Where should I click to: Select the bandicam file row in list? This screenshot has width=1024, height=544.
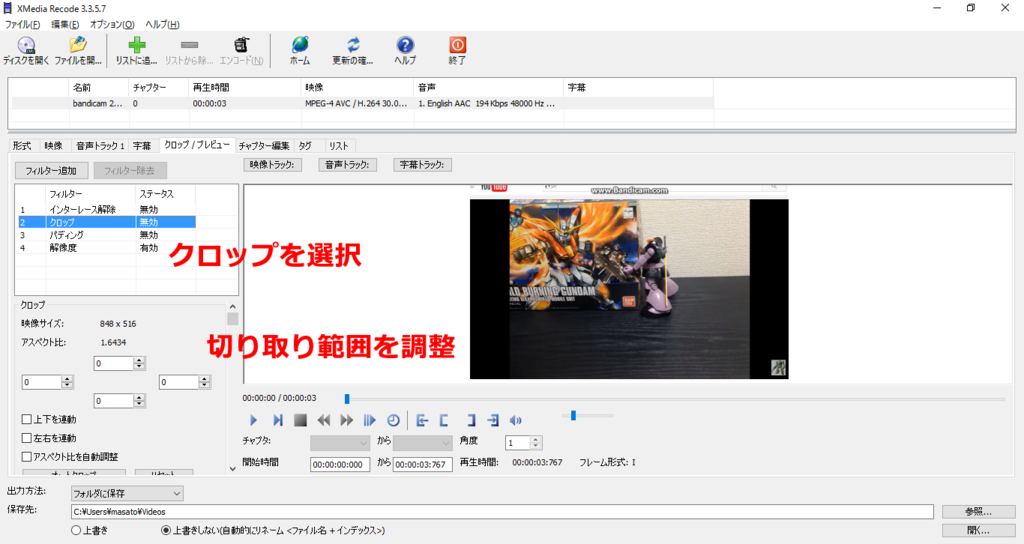(362, 103)
